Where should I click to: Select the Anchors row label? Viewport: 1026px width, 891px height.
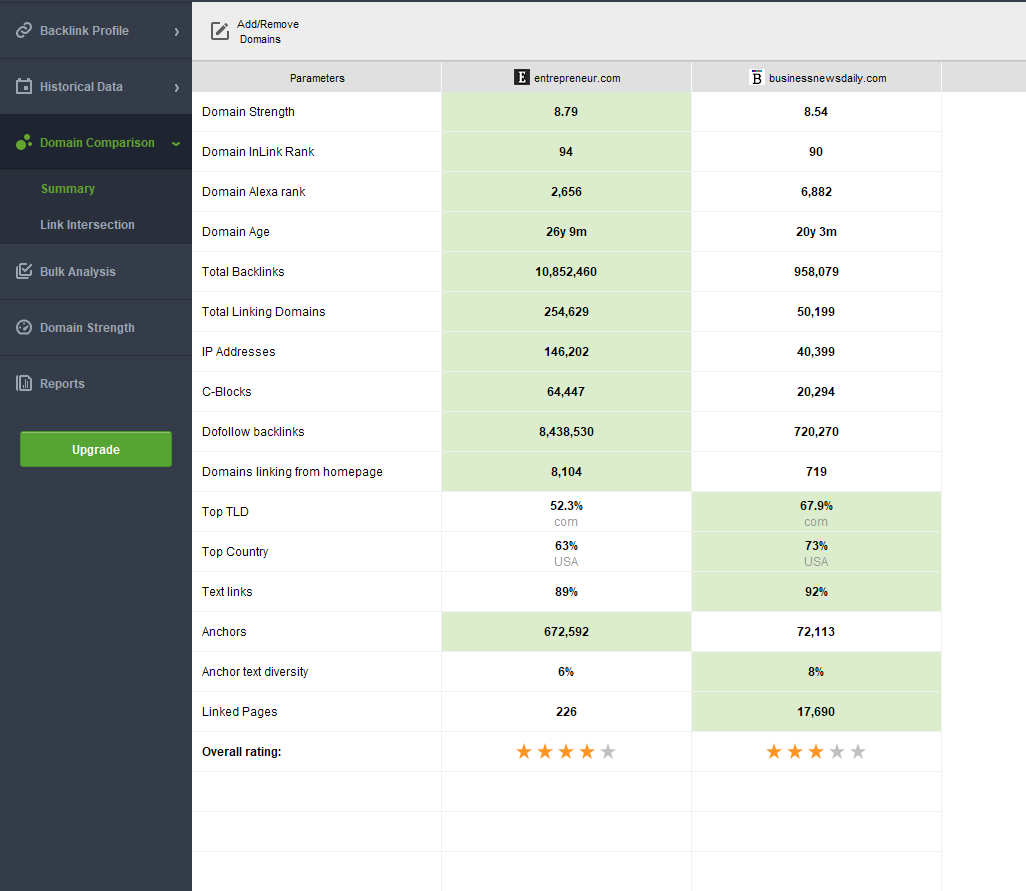point(224,631)
